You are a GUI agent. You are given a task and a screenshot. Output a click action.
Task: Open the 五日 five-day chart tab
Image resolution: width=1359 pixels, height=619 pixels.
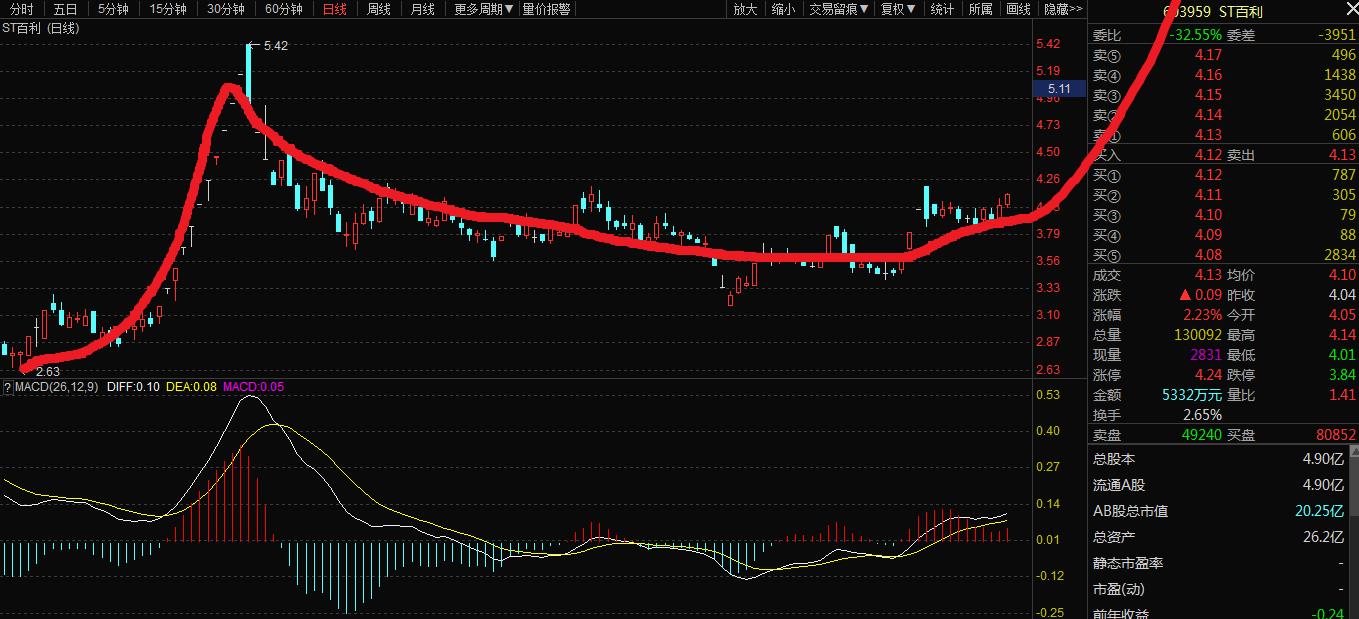pyautogui.click(x=65, y=9)
